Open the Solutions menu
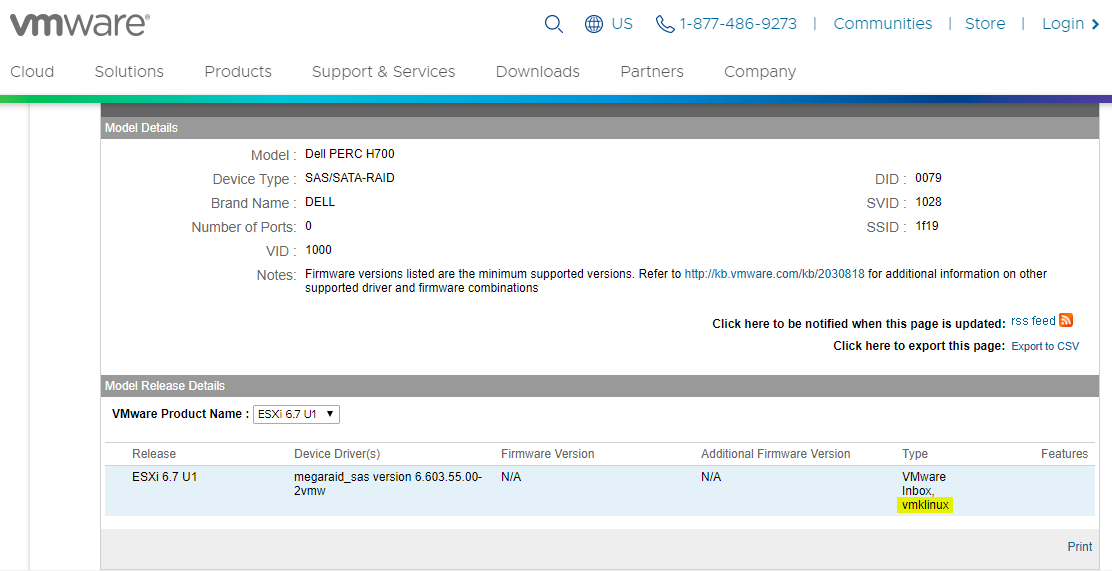The width and height of the screenshot is (1112, 571). click(x=129, y=72)
